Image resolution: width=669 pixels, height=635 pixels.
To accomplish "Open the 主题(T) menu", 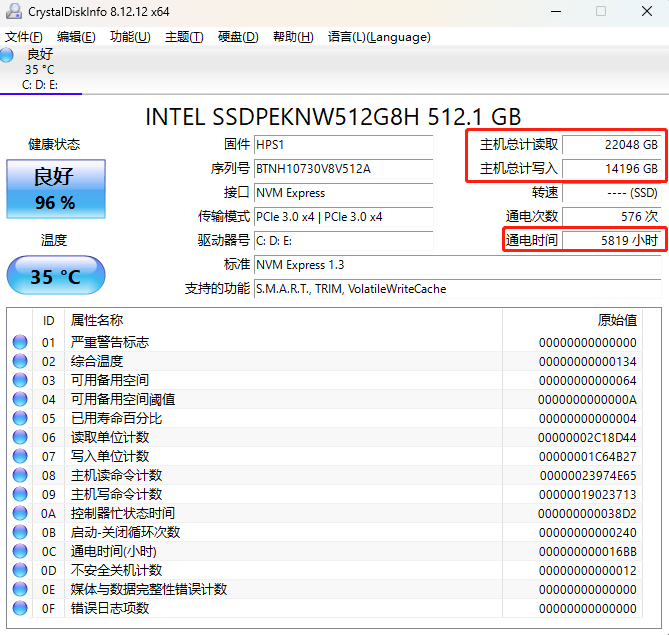I will [184, 37].
